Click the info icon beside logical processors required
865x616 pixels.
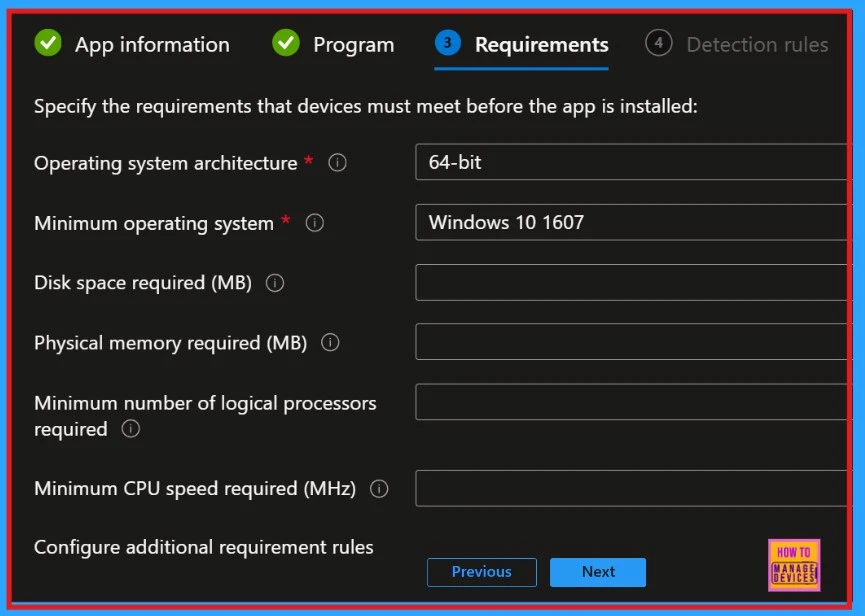click(131, 428)
